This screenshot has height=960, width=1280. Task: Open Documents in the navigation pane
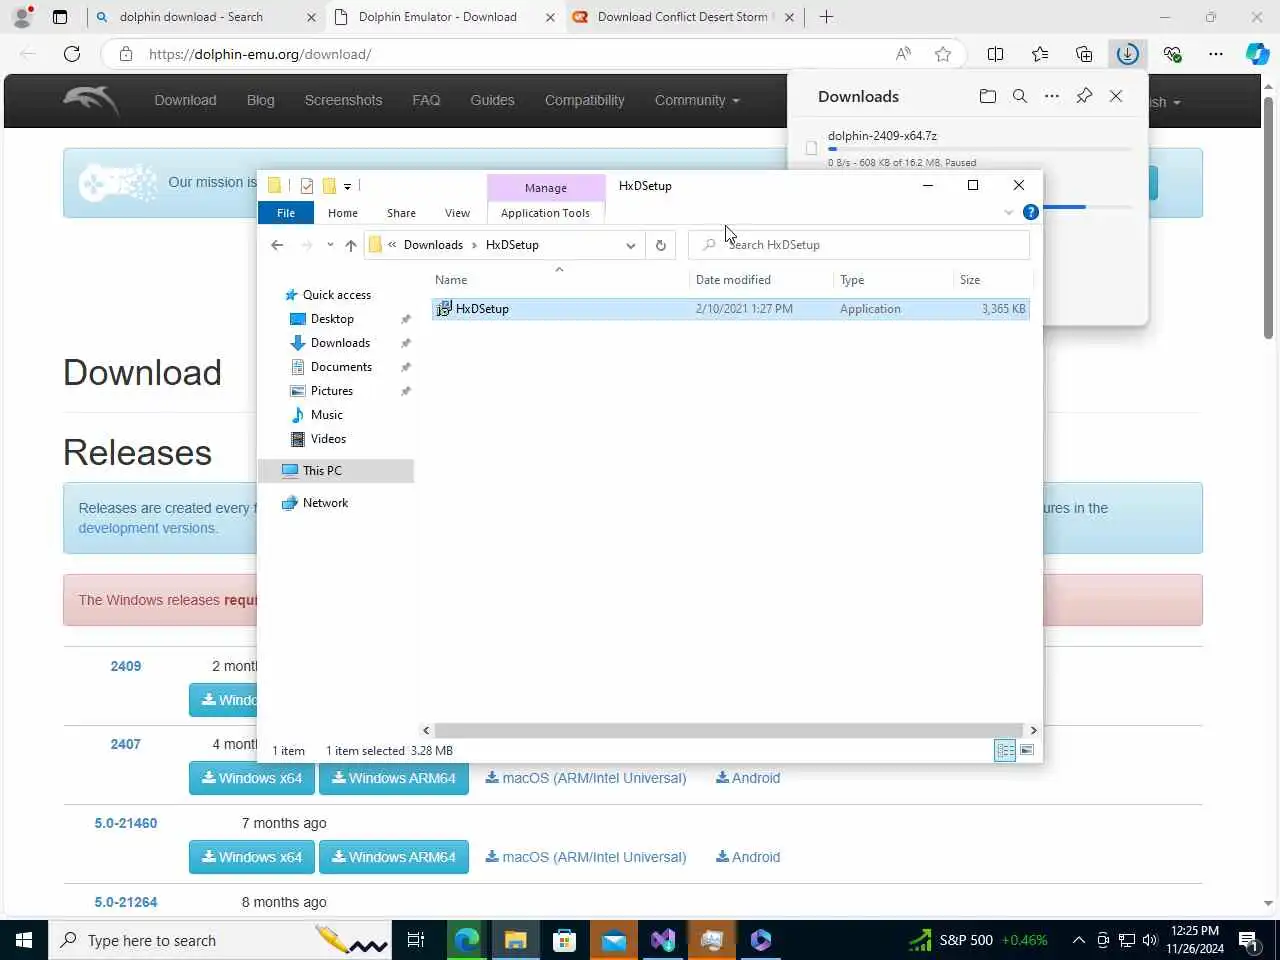(x=340, y=367)
